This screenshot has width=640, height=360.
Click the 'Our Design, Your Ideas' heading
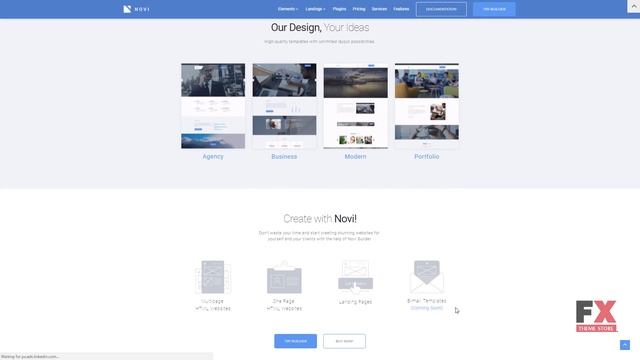pyautogui.click(x=320, y=27)
